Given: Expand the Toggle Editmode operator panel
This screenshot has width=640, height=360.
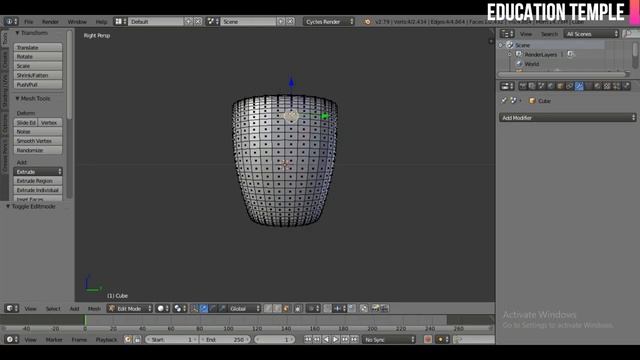Looking at the screenshot, I should click(31, 207).
